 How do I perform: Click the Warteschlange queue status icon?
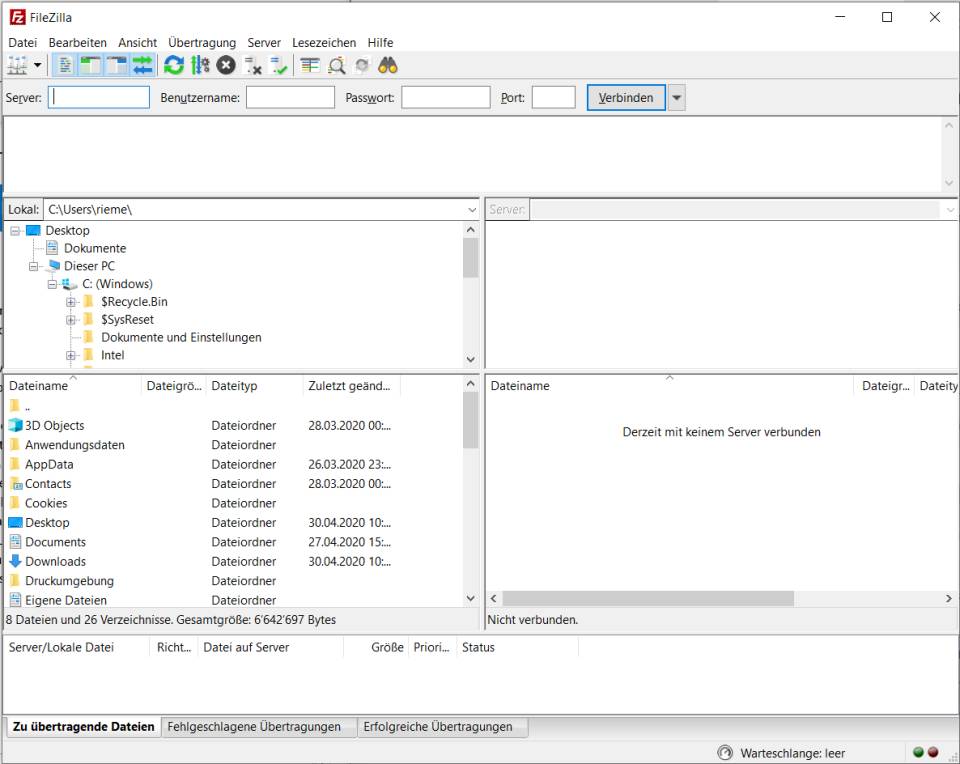click(x=725, y=752)
